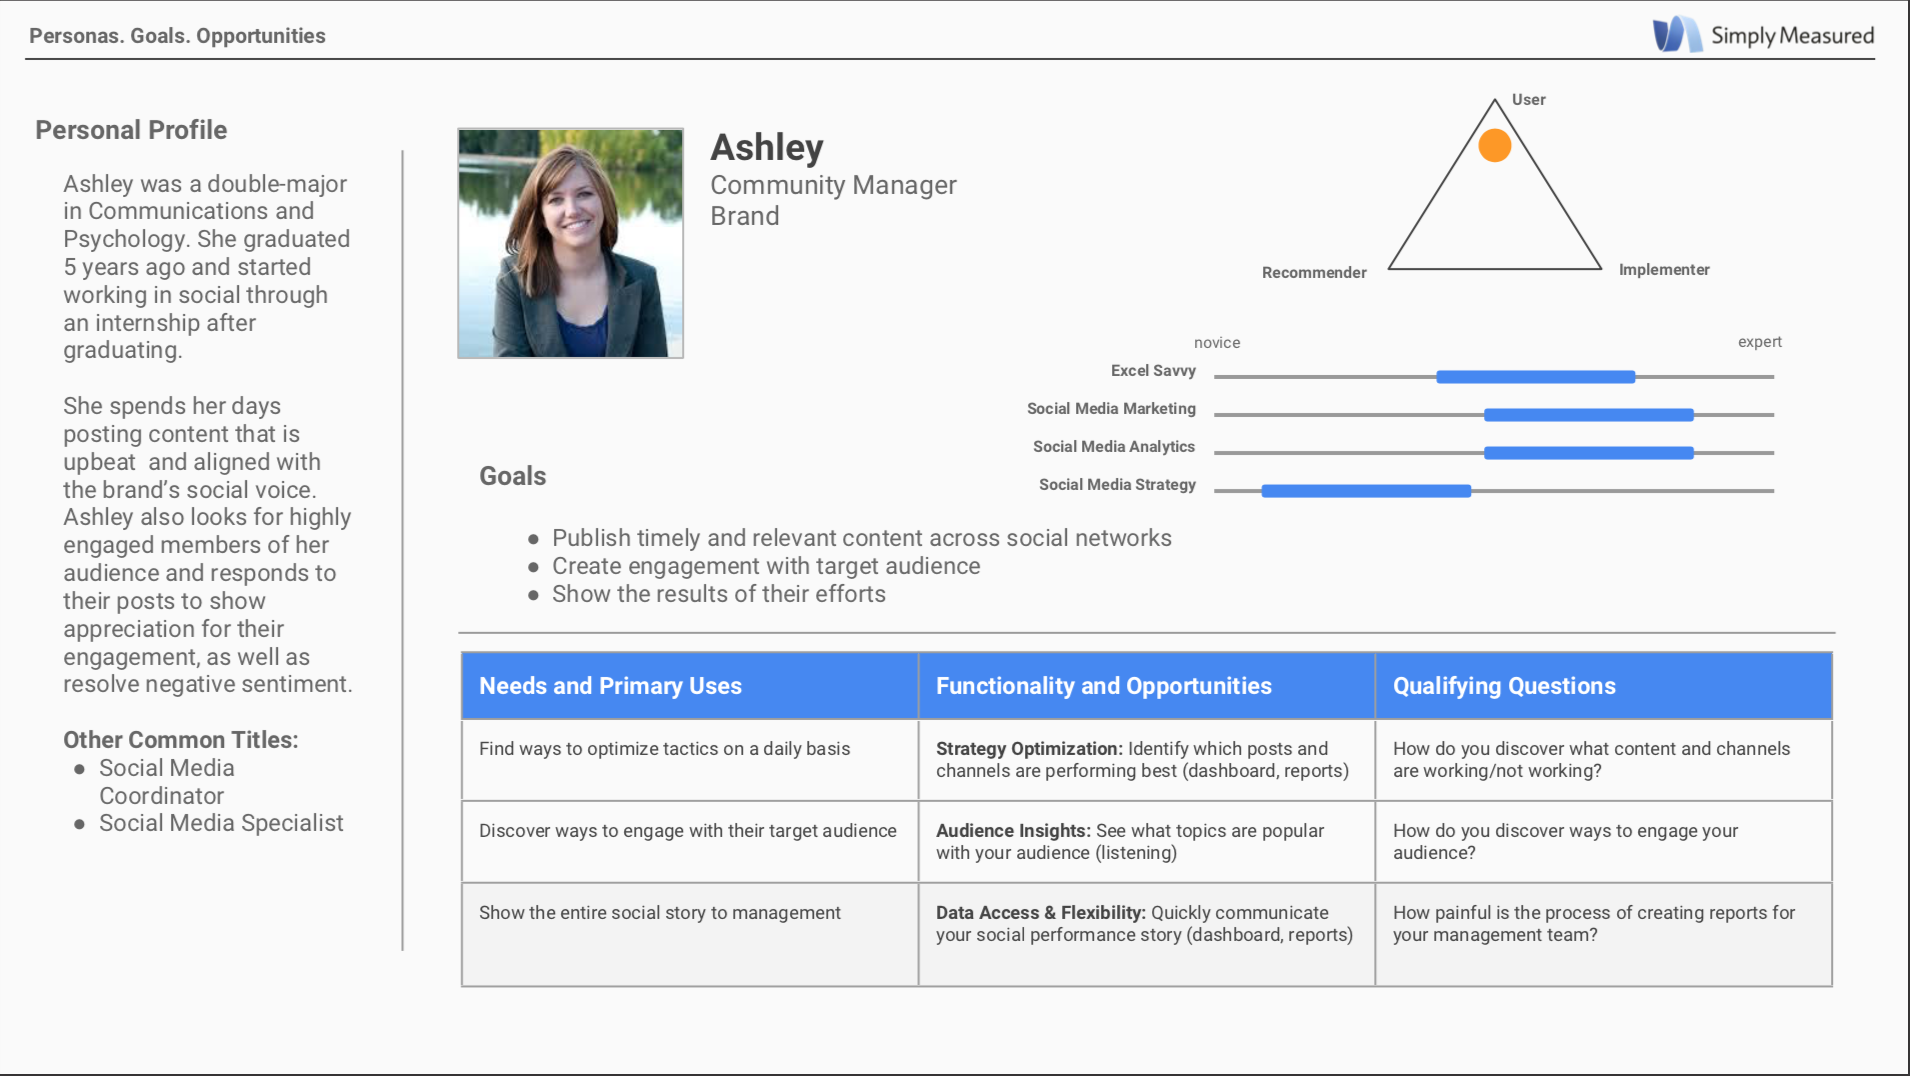
Task: Click the Simply Measured brand text
Action: (x=1792, y=36)
